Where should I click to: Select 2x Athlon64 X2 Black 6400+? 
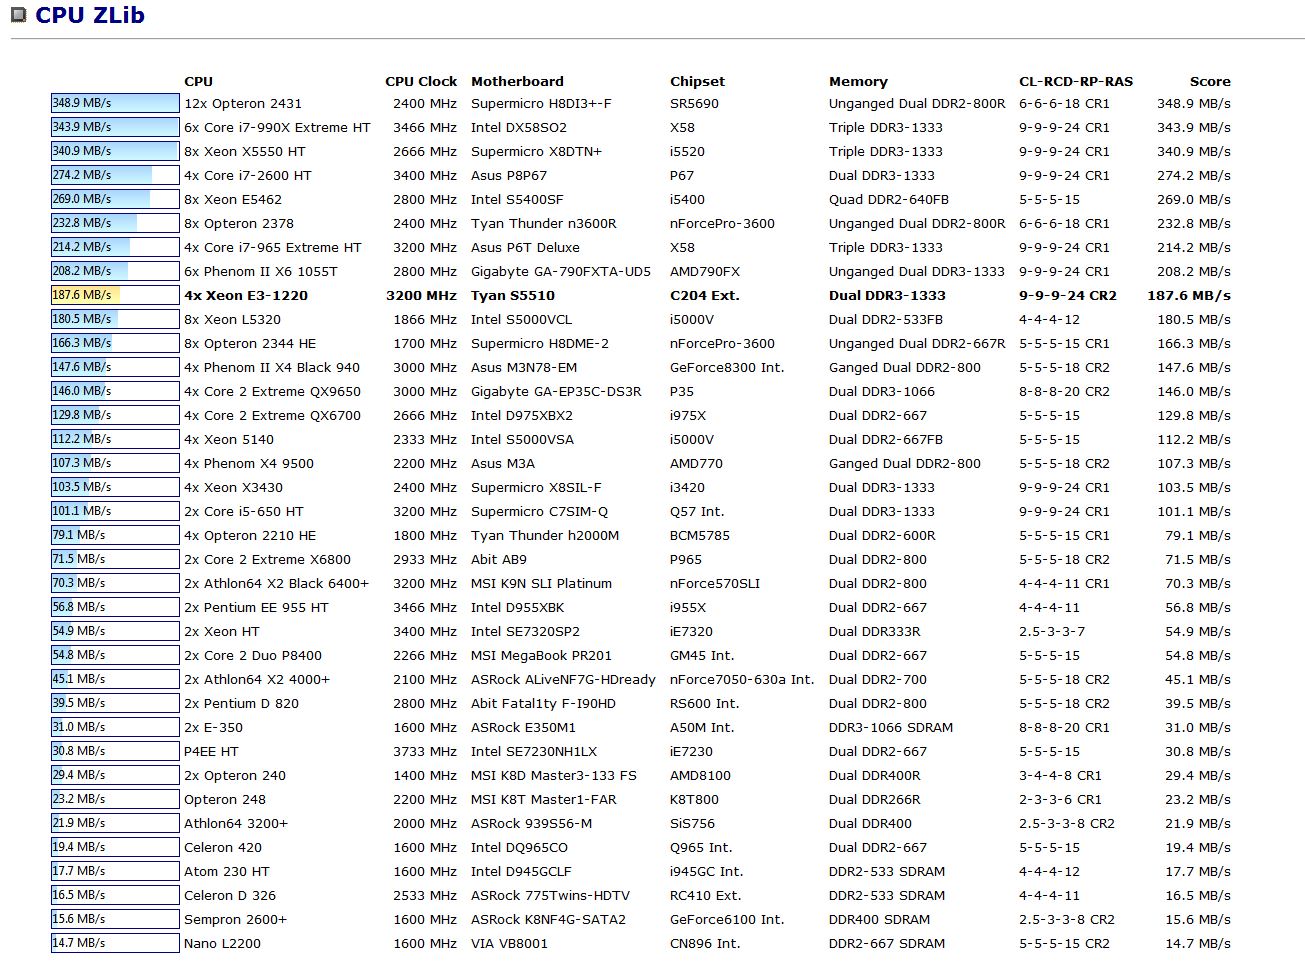pos(276,583)
